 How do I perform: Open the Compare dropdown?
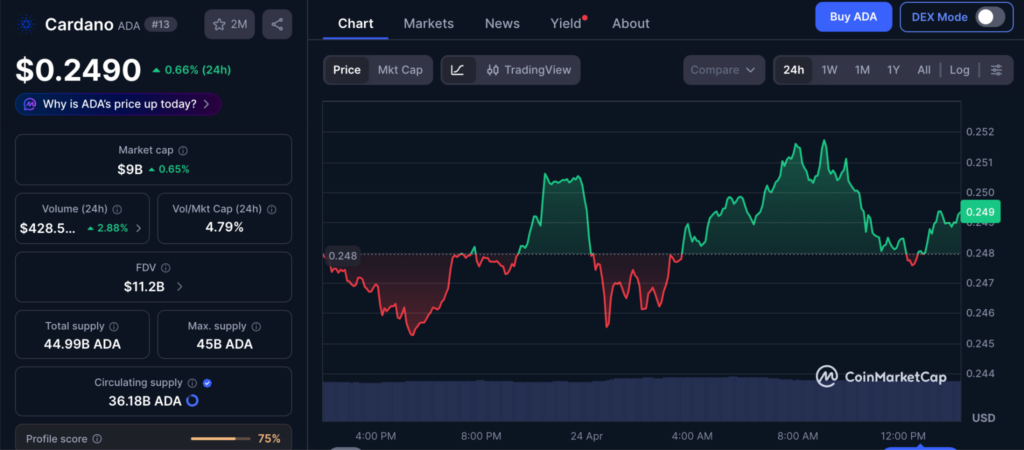pyautogui.click(x=726, y=70)
